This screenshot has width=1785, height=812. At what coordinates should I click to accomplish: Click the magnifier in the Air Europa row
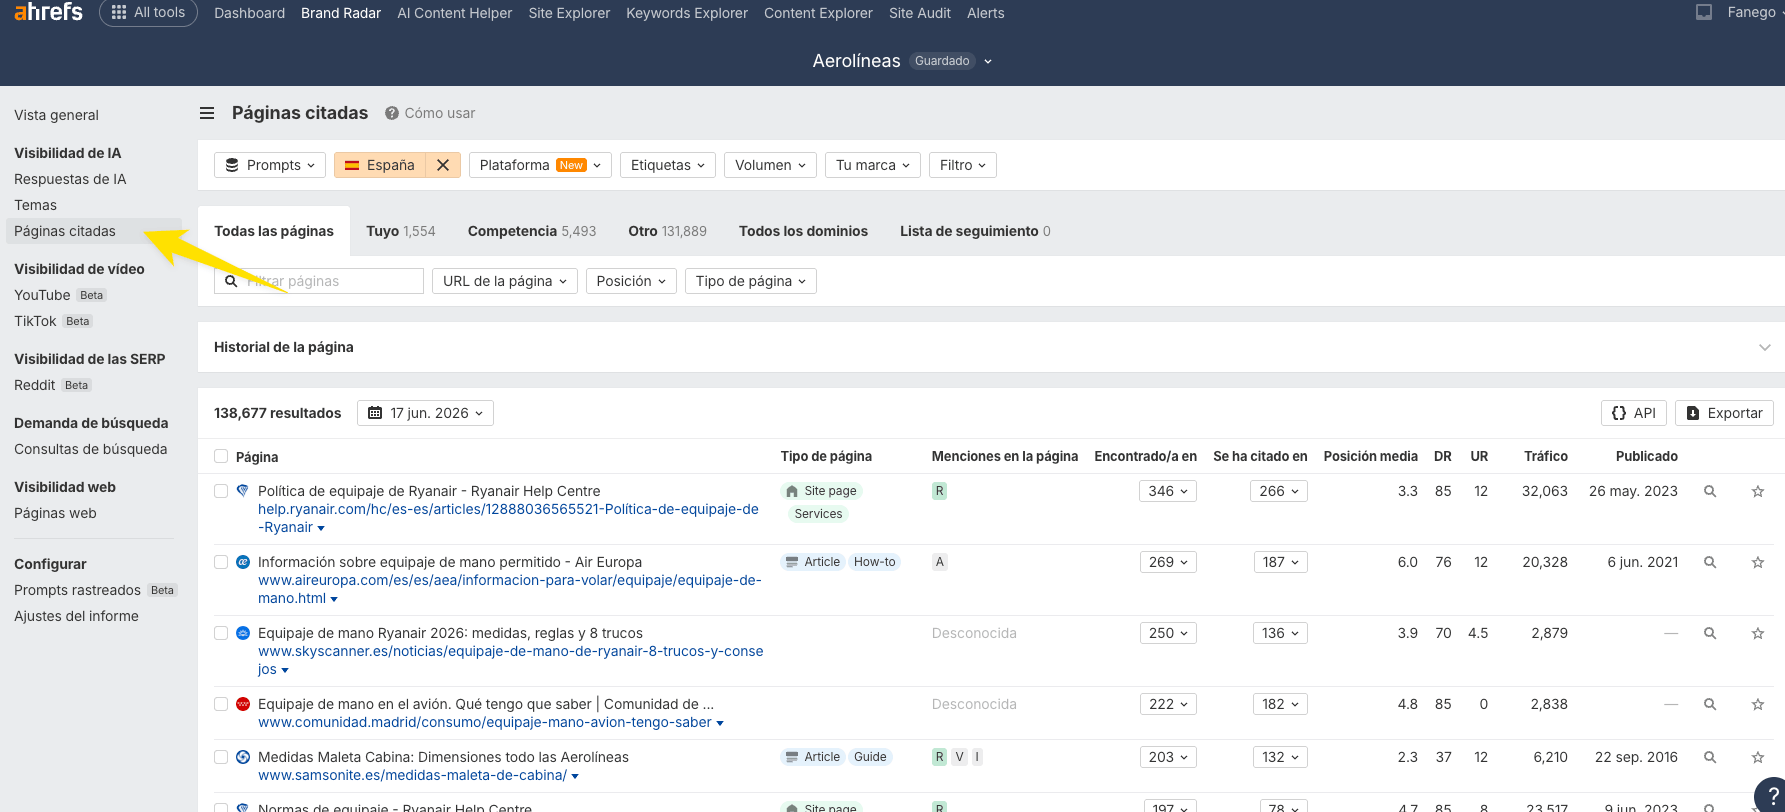(x=1710, y=562)
